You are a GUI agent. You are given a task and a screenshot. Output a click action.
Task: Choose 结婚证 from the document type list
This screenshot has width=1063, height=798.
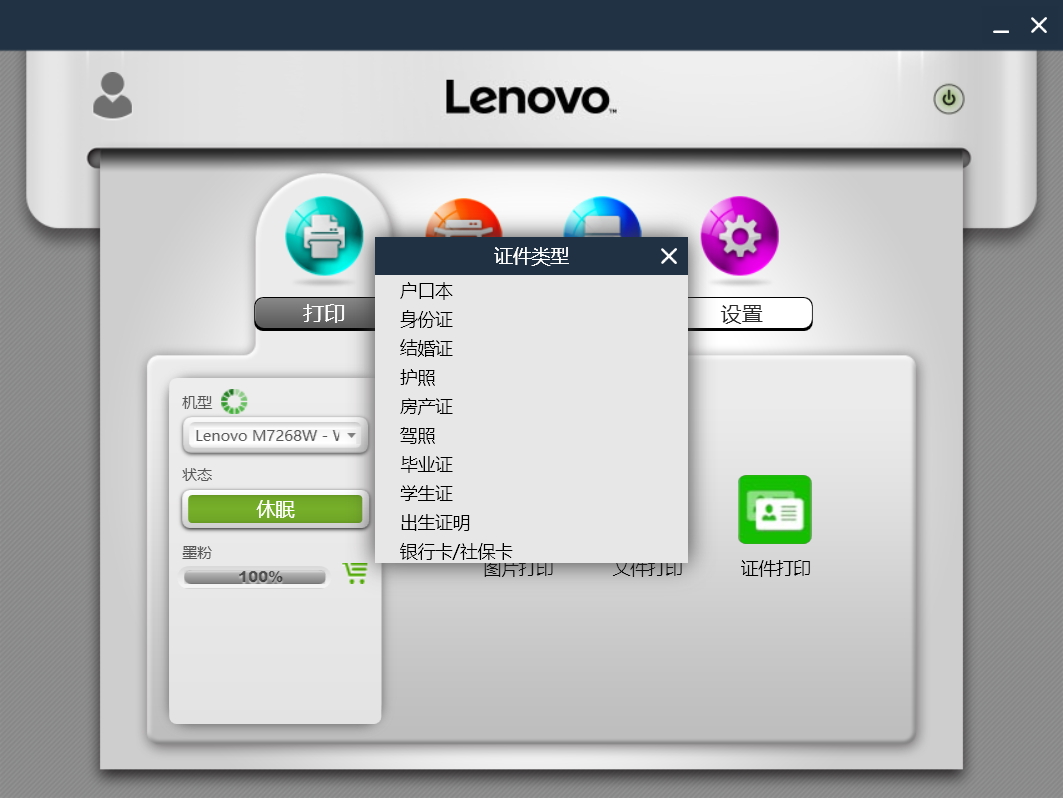(x=532, y=348)
